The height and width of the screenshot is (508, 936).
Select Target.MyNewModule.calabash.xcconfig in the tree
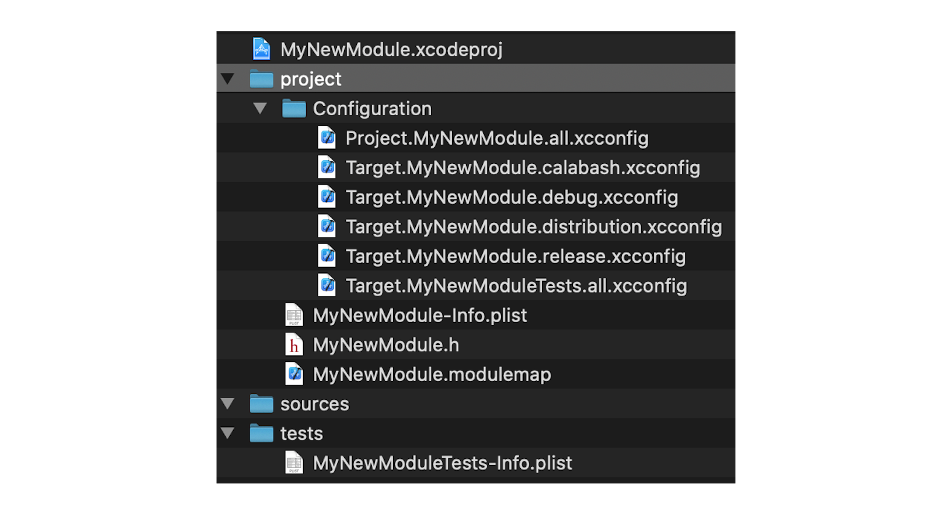(x=522, y=168)
